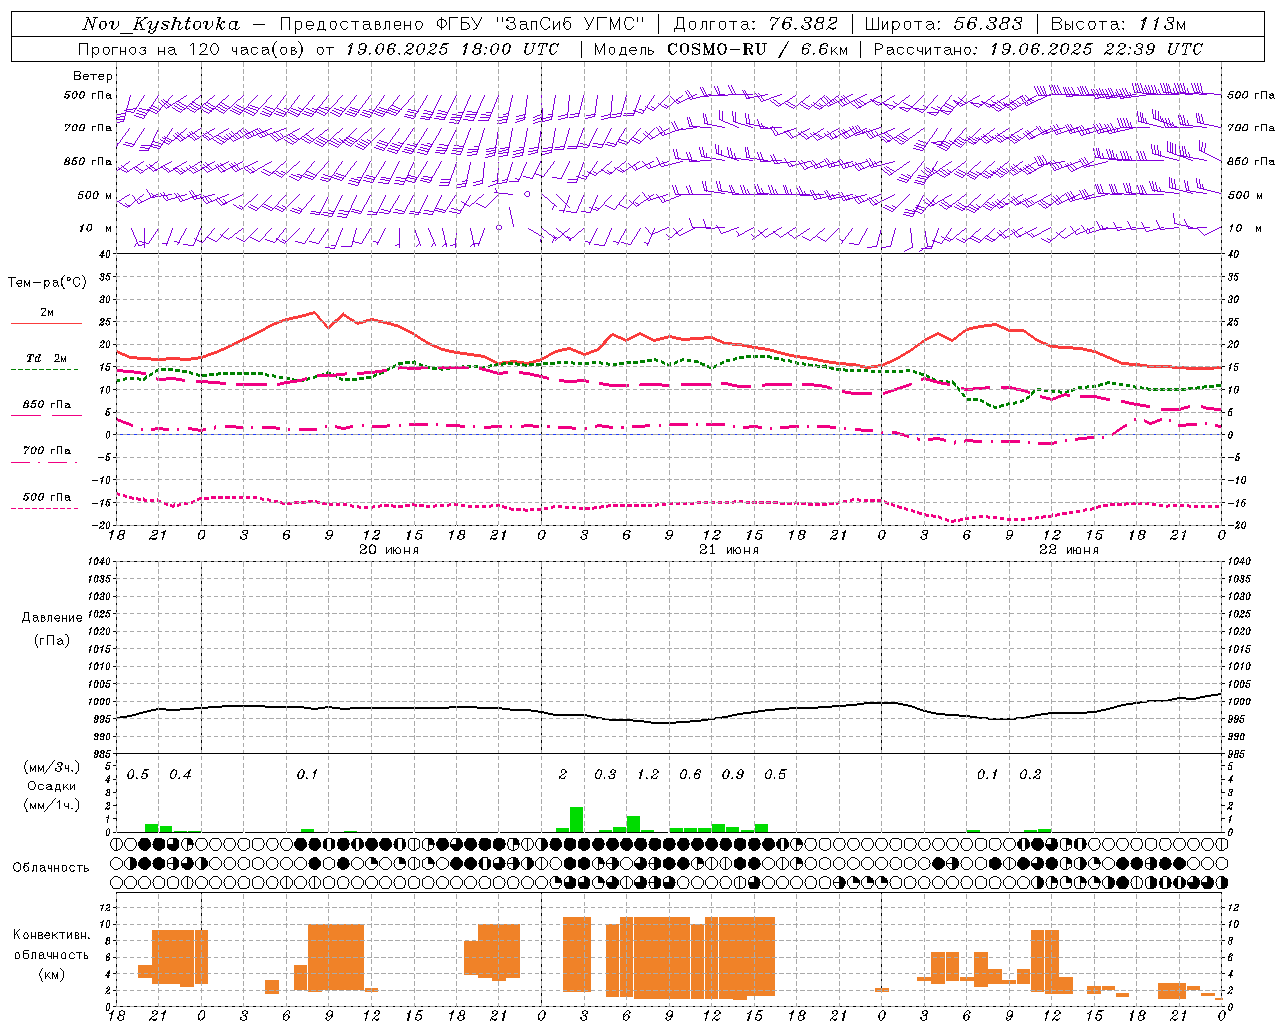Click the Тем-ра(°C) axis title

(47, 283)
